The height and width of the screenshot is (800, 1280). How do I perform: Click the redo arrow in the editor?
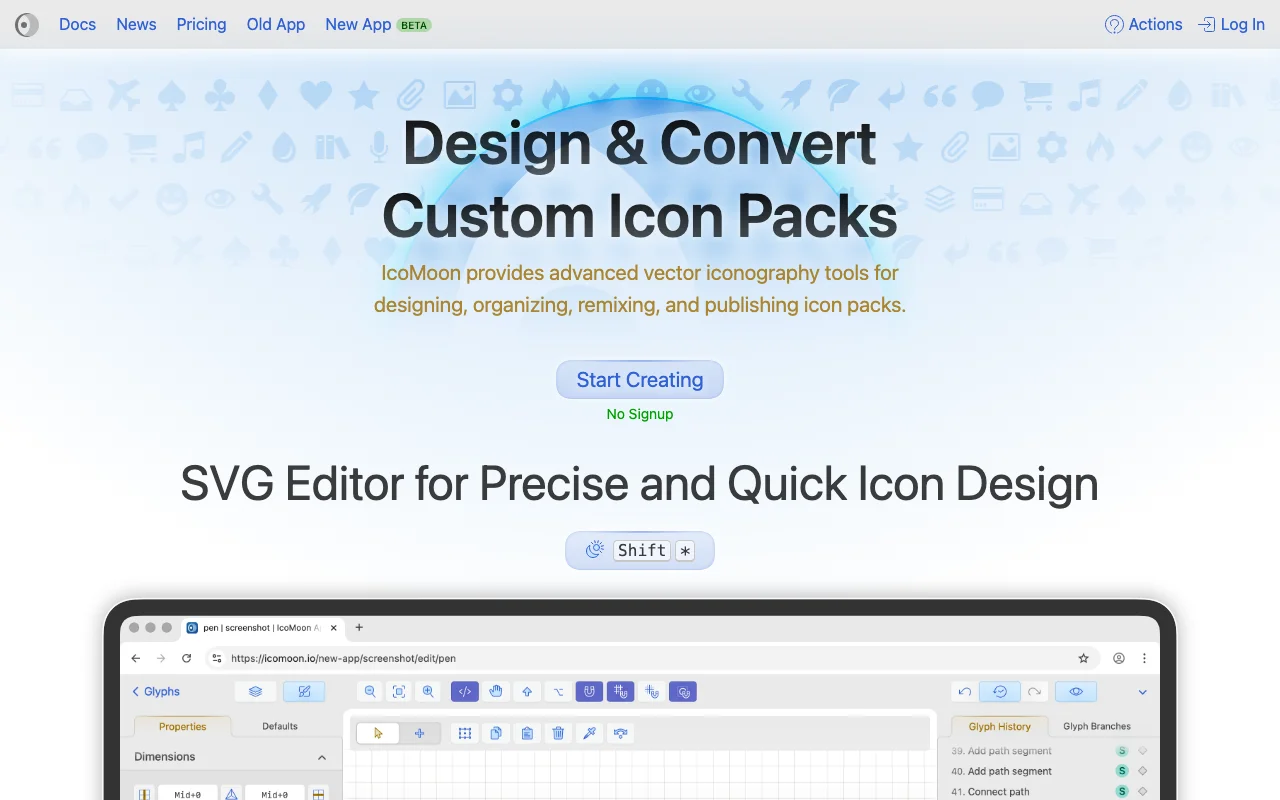tap(1035, 691)
